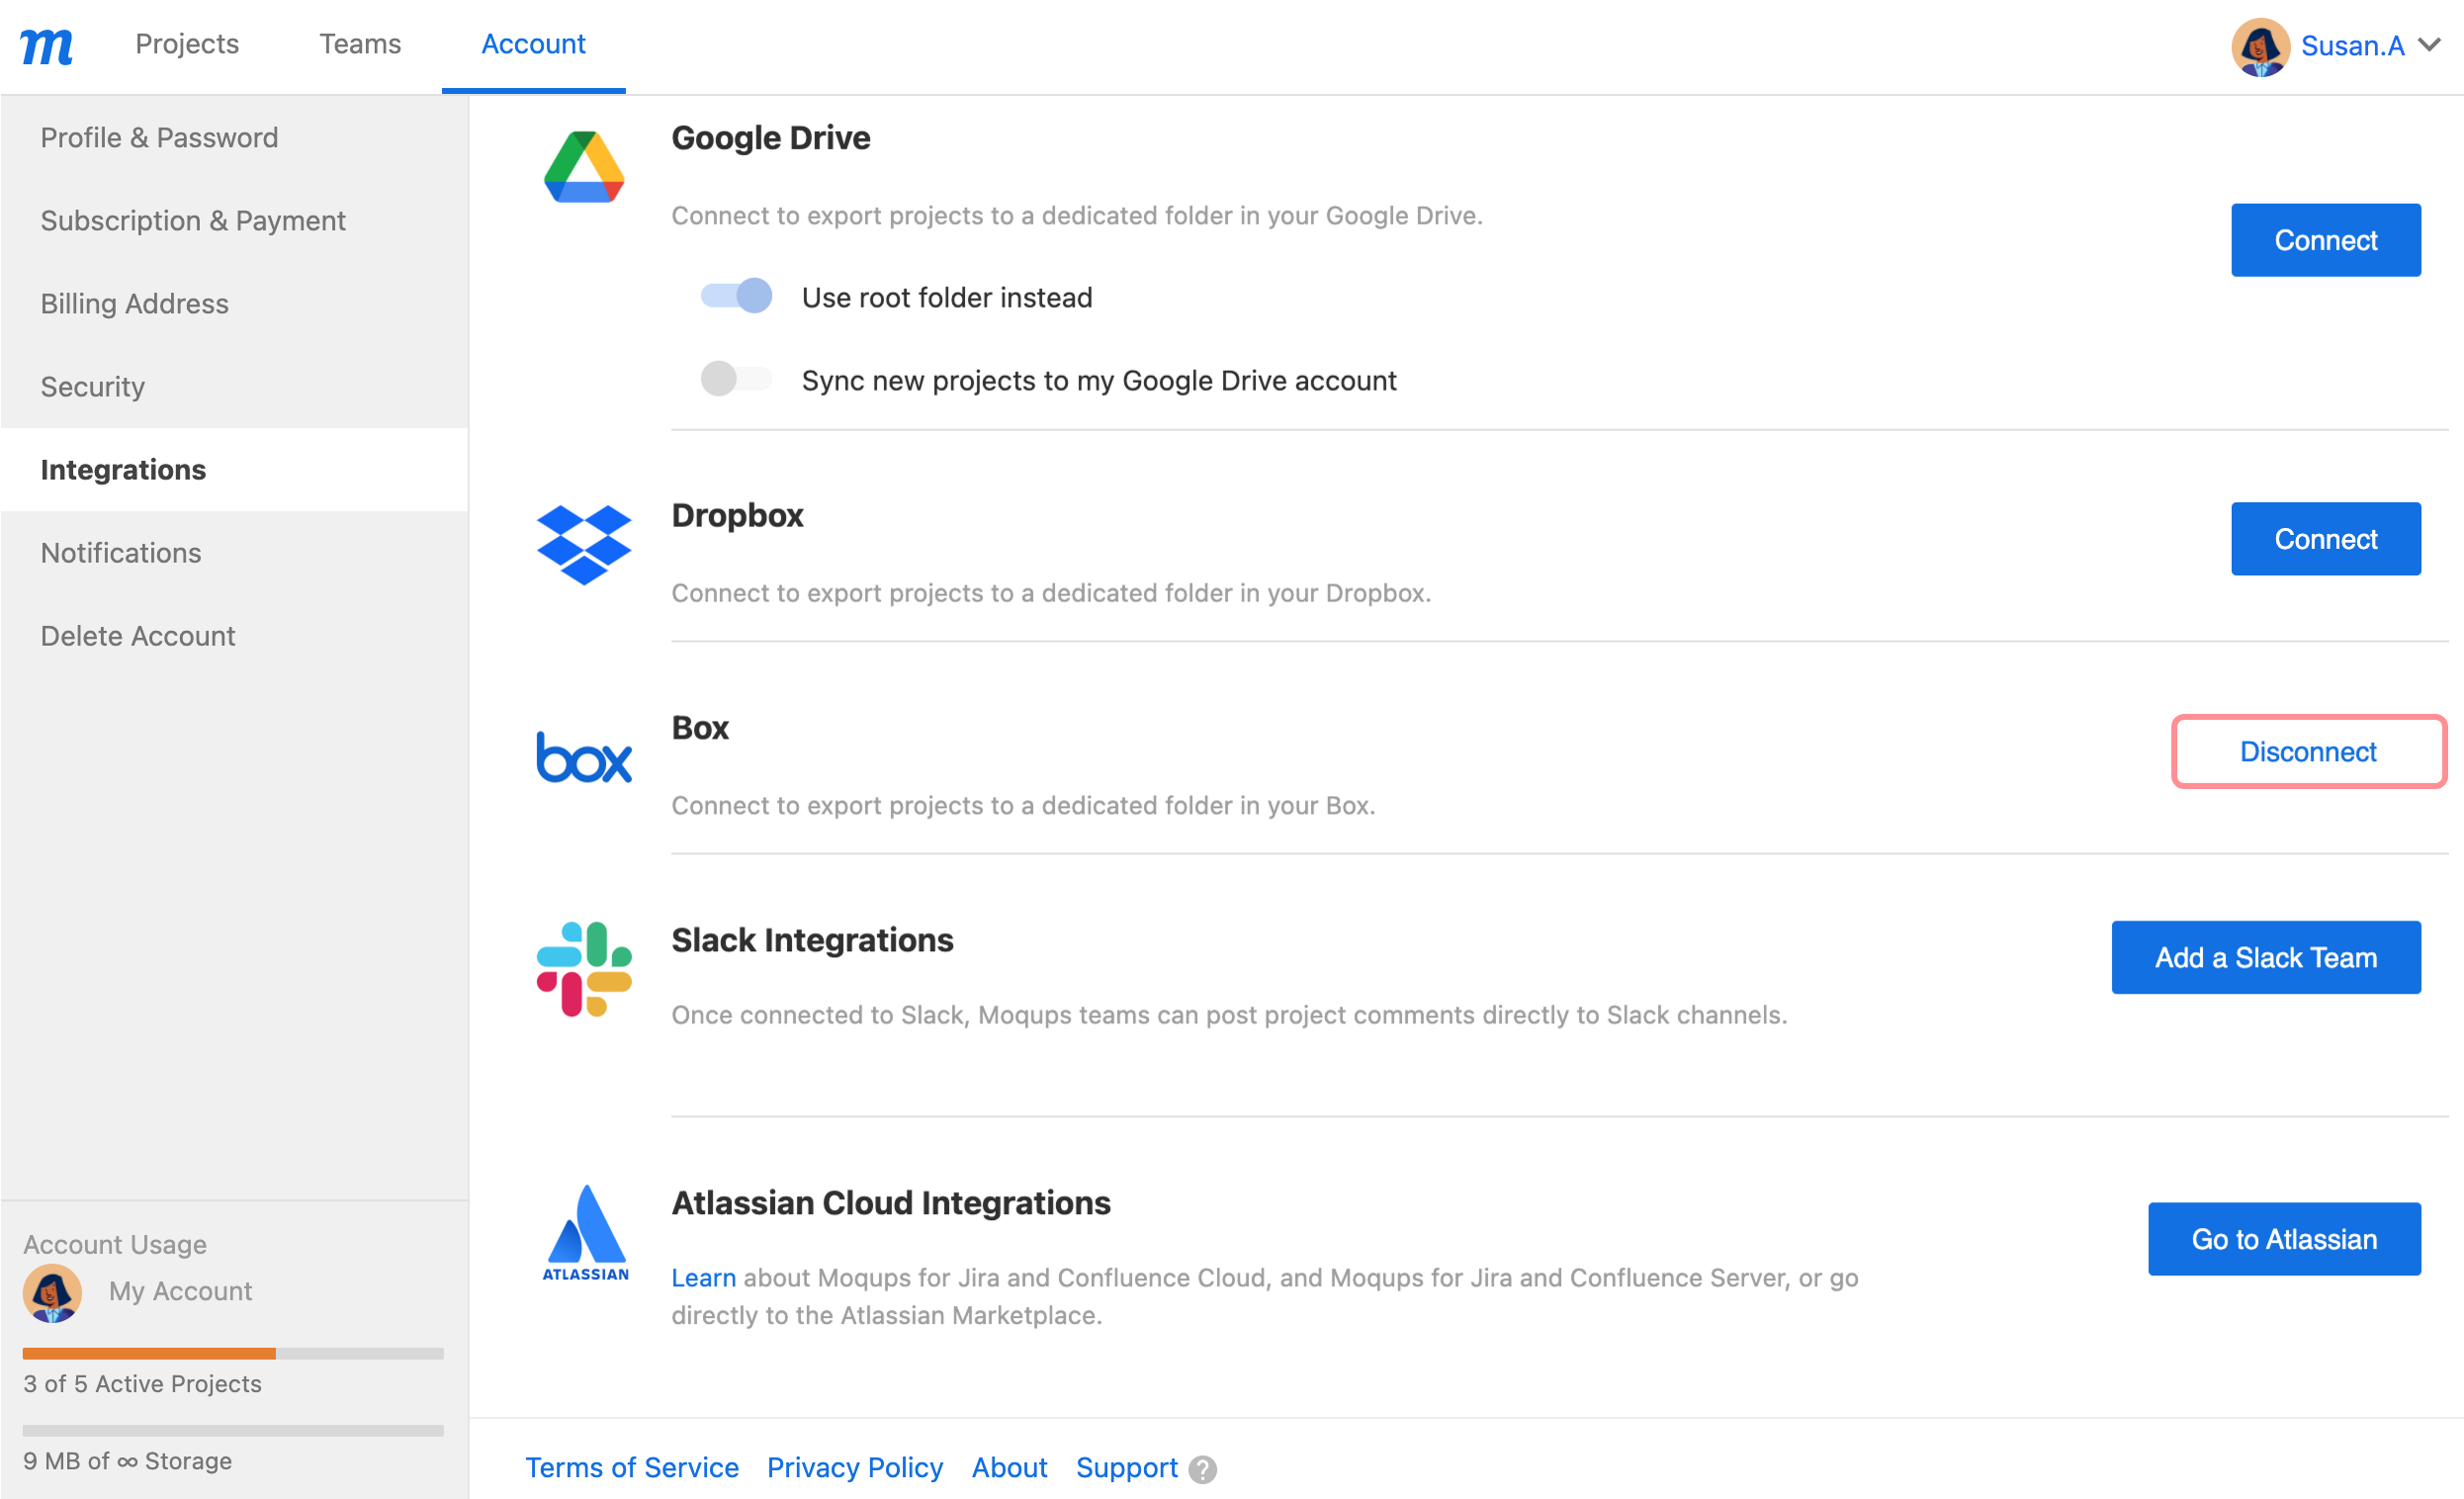The width and height of the screenshot is (2464, 1499).
Task: Expand the Susan.A user menu chevron
Action: coord(2430,46)
